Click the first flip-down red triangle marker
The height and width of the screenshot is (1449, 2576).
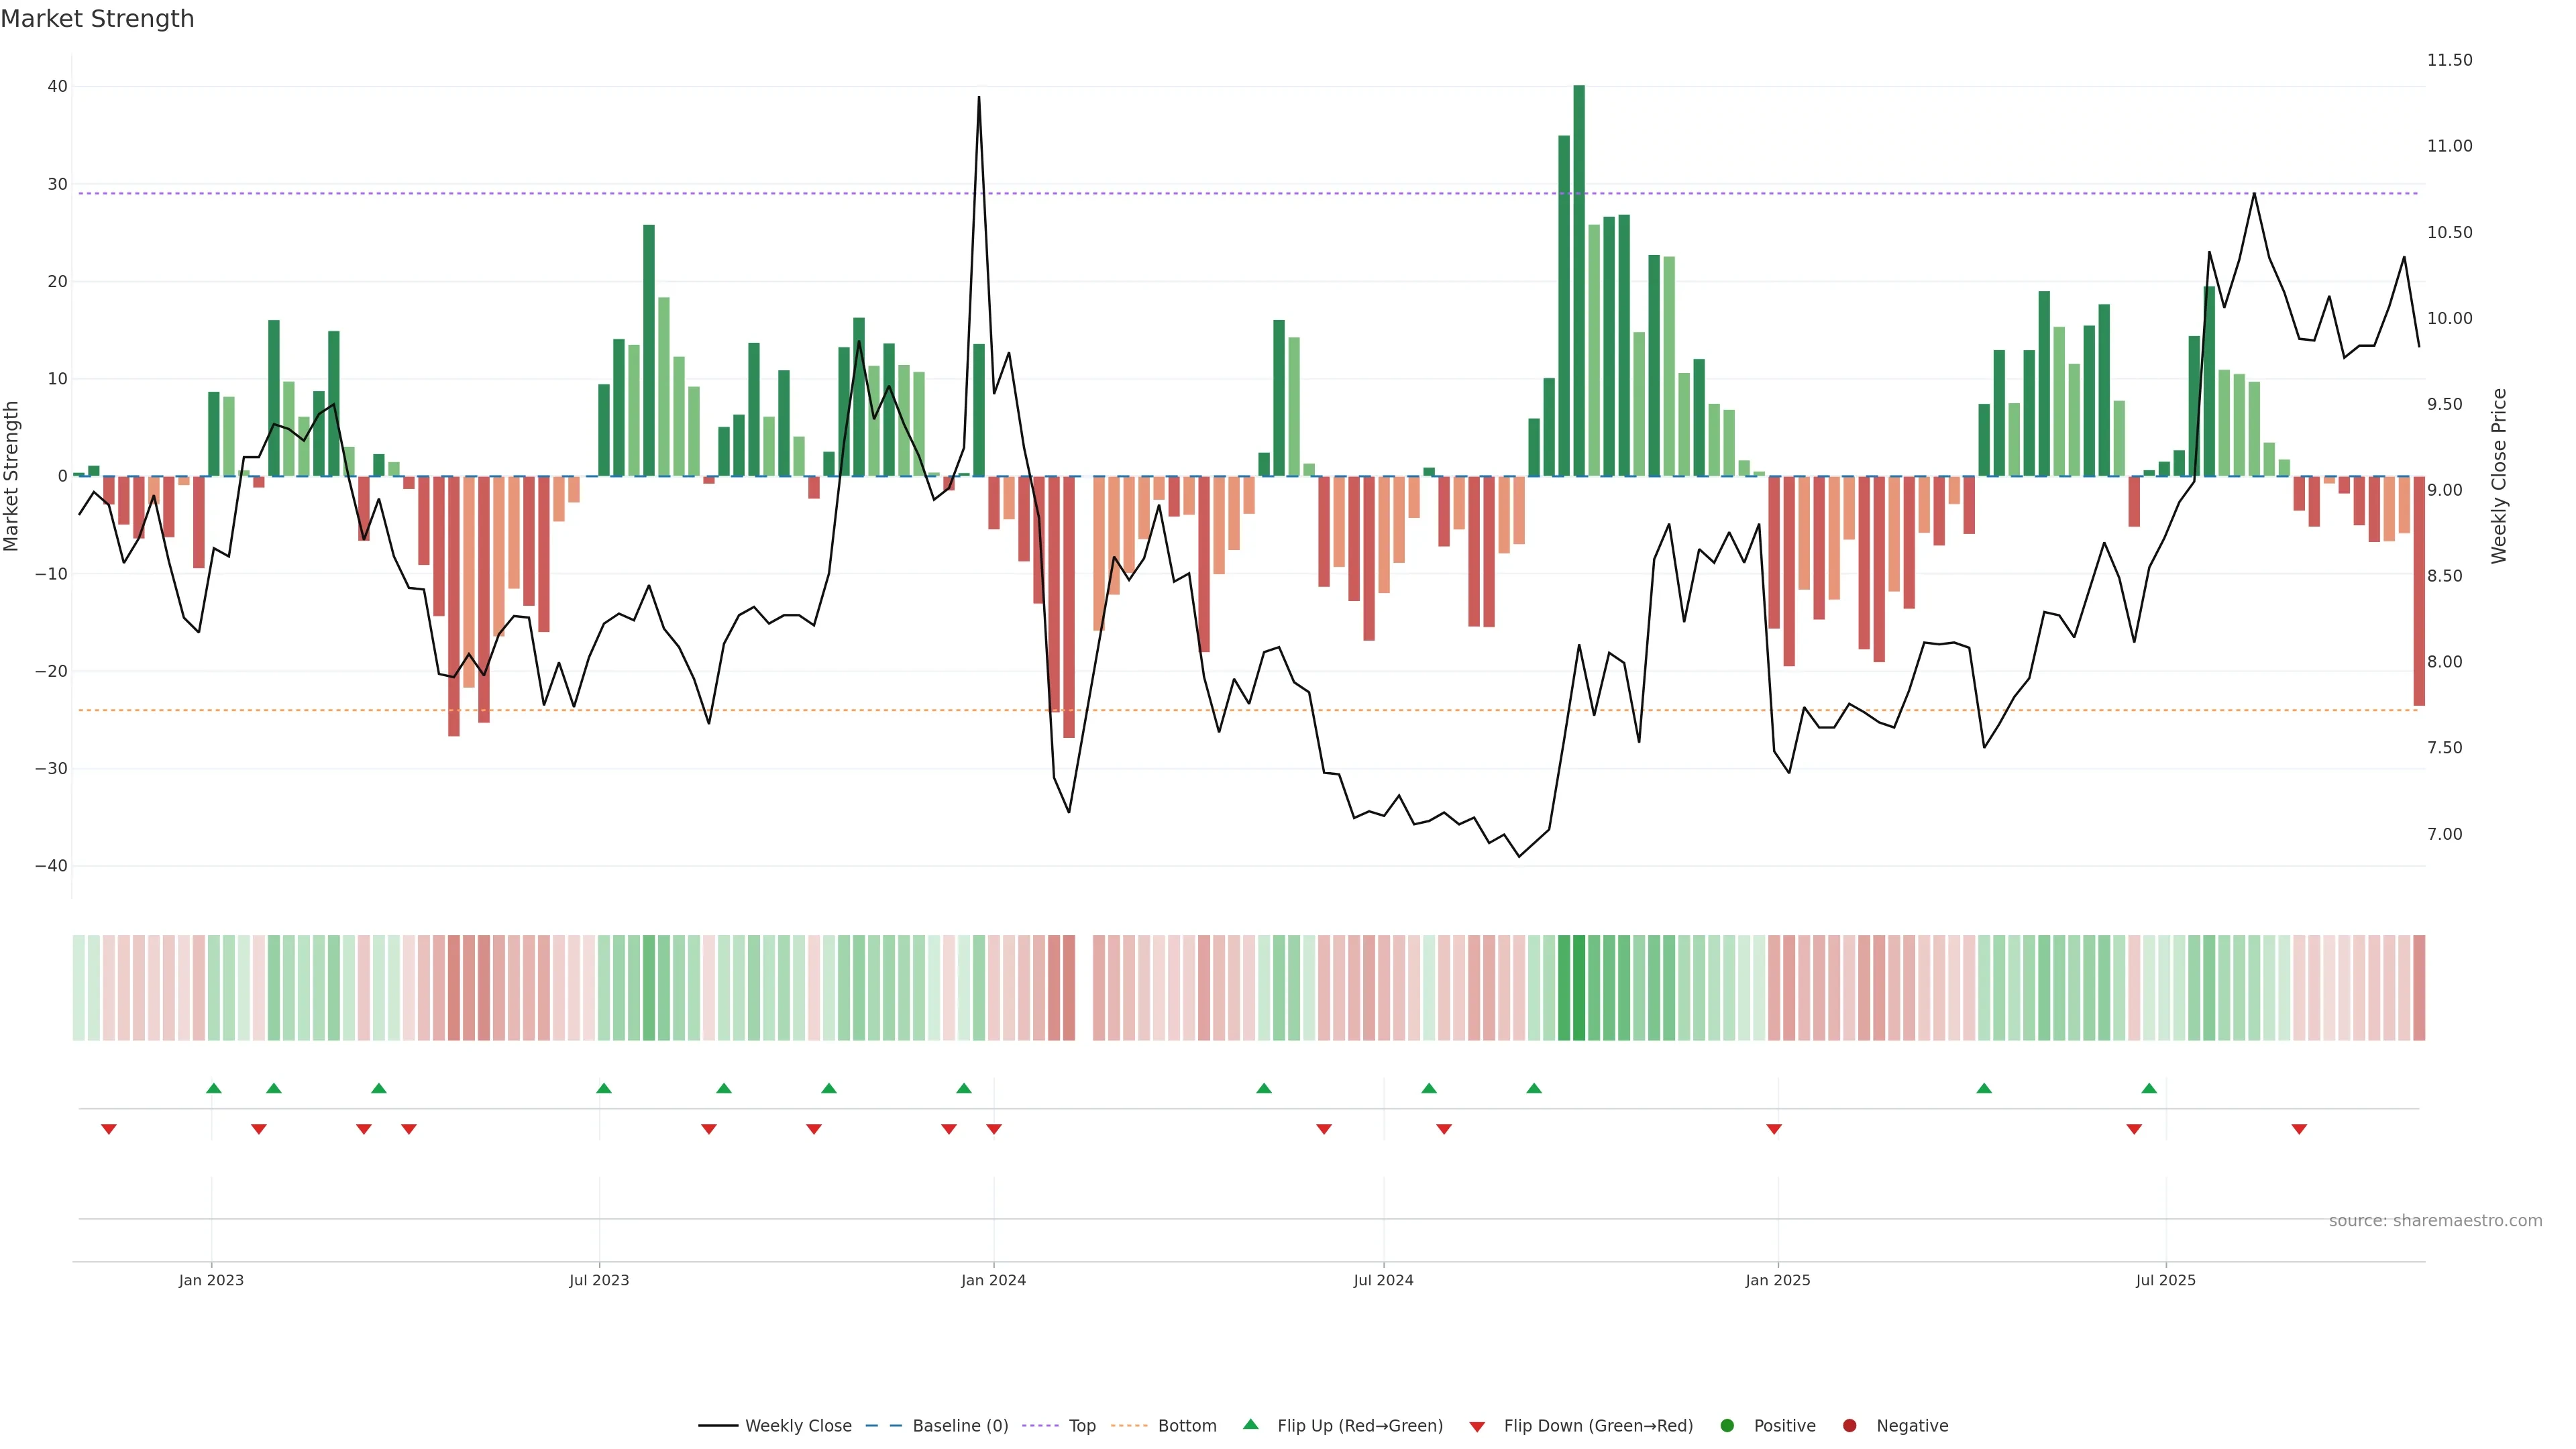(109, 1129)
